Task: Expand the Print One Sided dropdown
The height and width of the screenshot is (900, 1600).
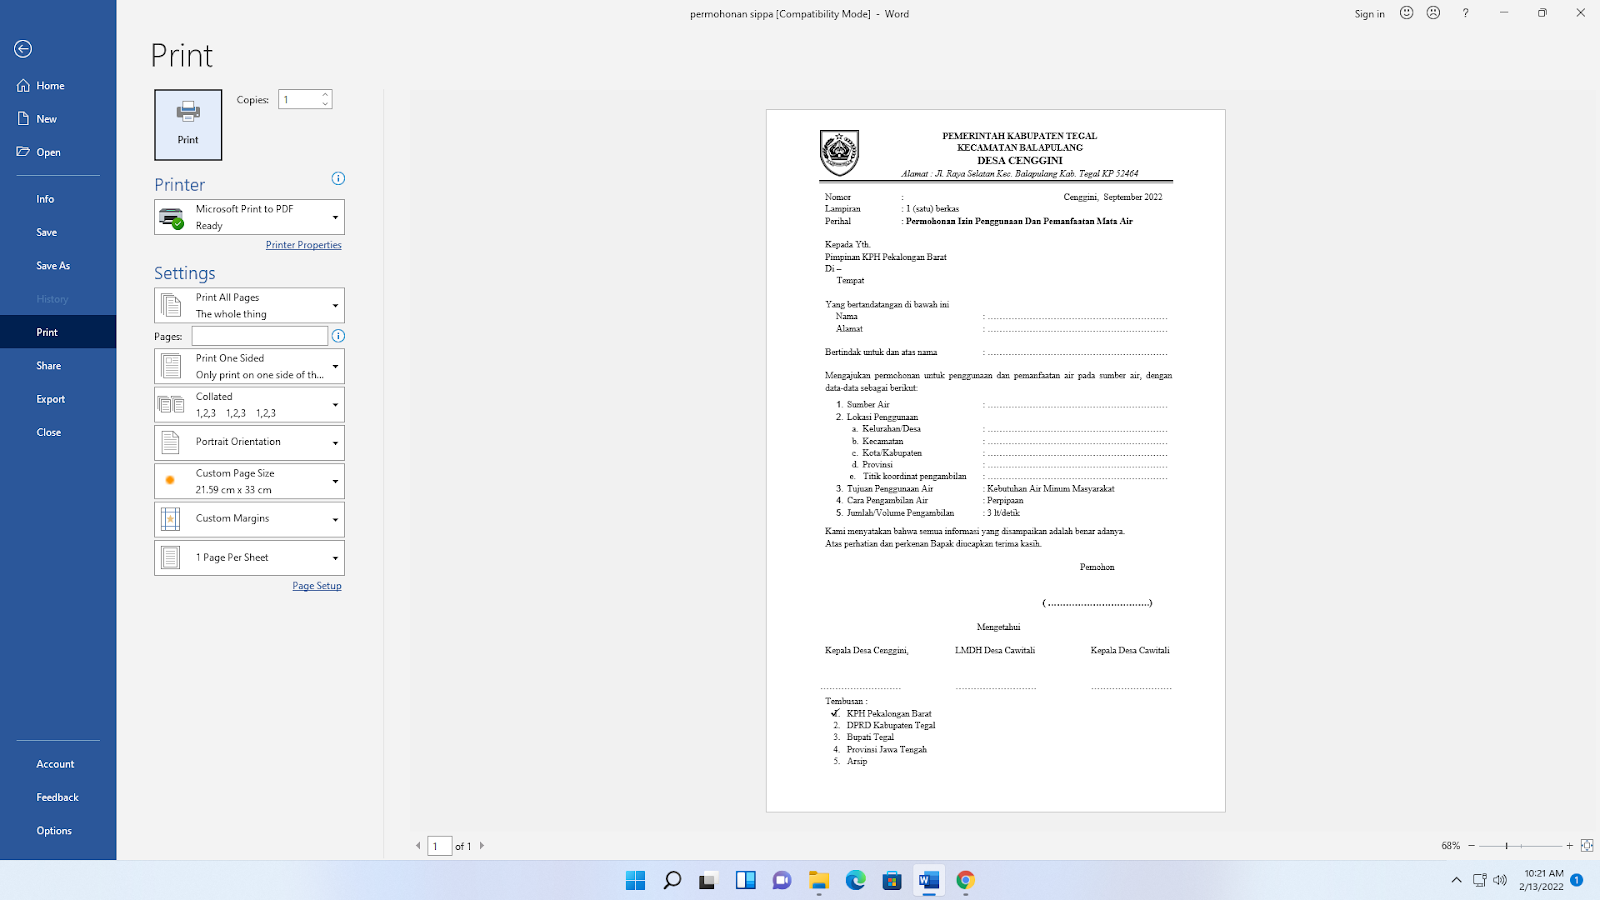Action: pos(249,366)
